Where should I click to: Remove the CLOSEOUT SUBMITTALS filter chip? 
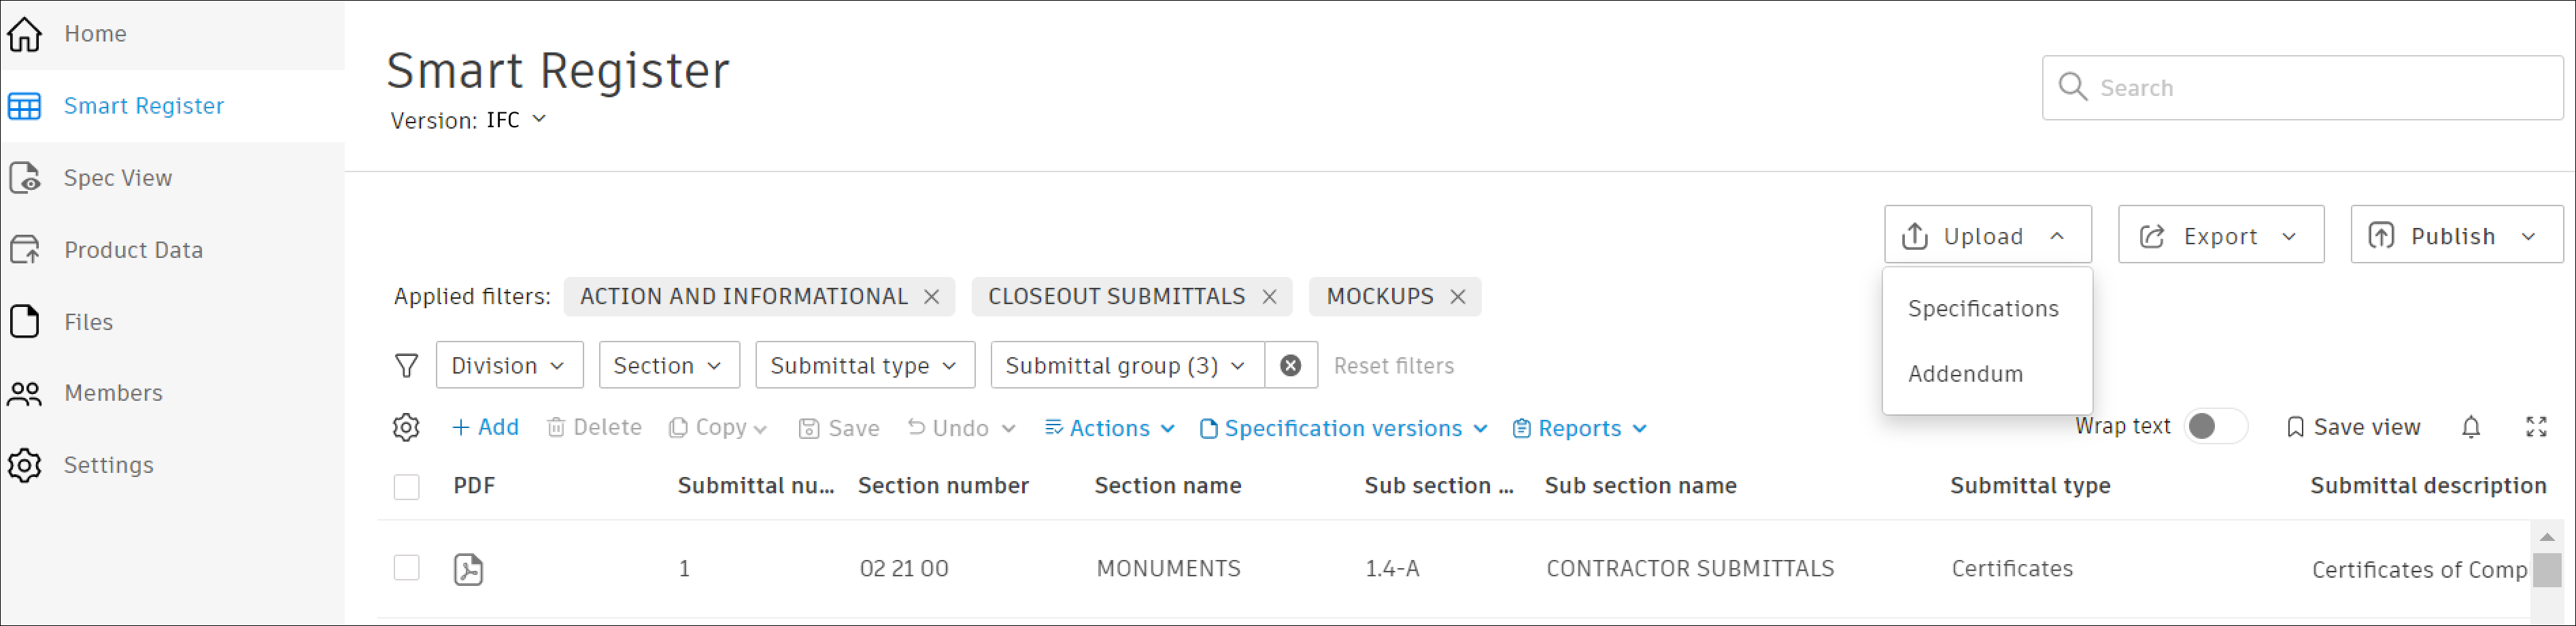pos(1269,297)
